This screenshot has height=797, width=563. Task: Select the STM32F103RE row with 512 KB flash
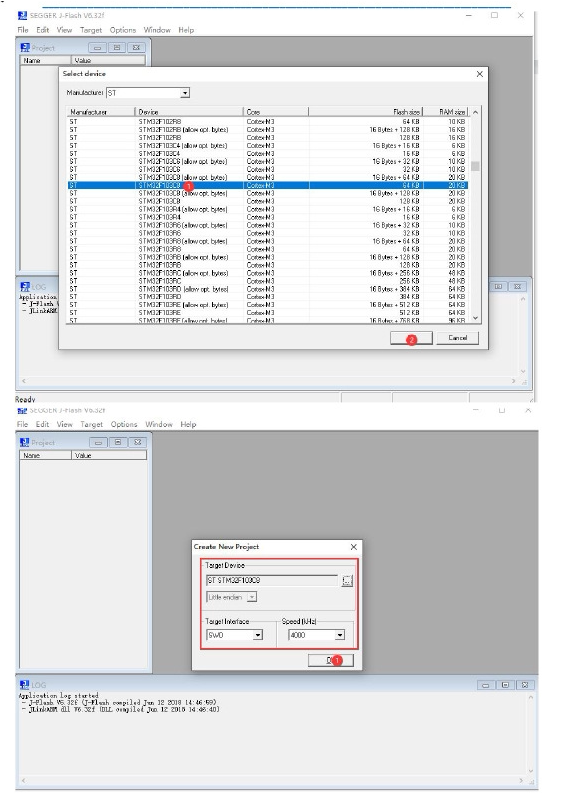[x=268, y=313]
